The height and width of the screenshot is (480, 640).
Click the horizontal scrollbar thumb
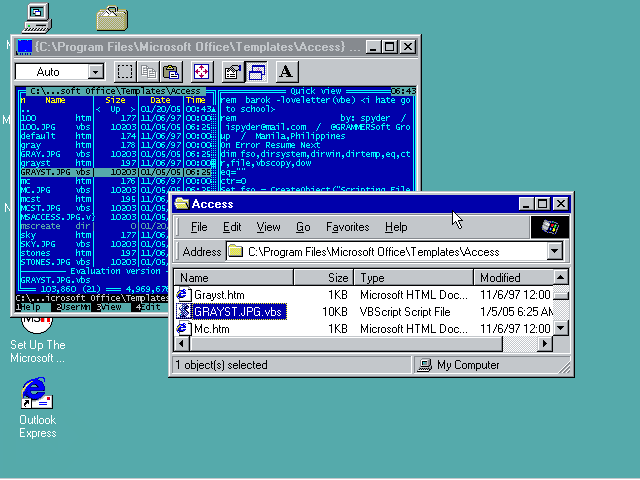point(346,344)
